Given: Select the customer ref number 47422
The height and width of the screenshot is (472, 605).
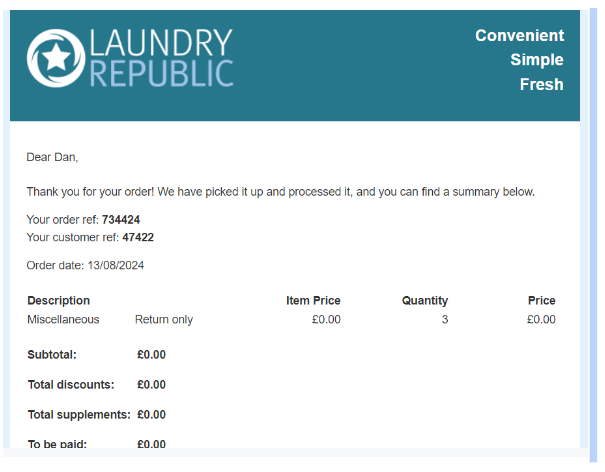Looking at the screenshot, I should 138,237.
